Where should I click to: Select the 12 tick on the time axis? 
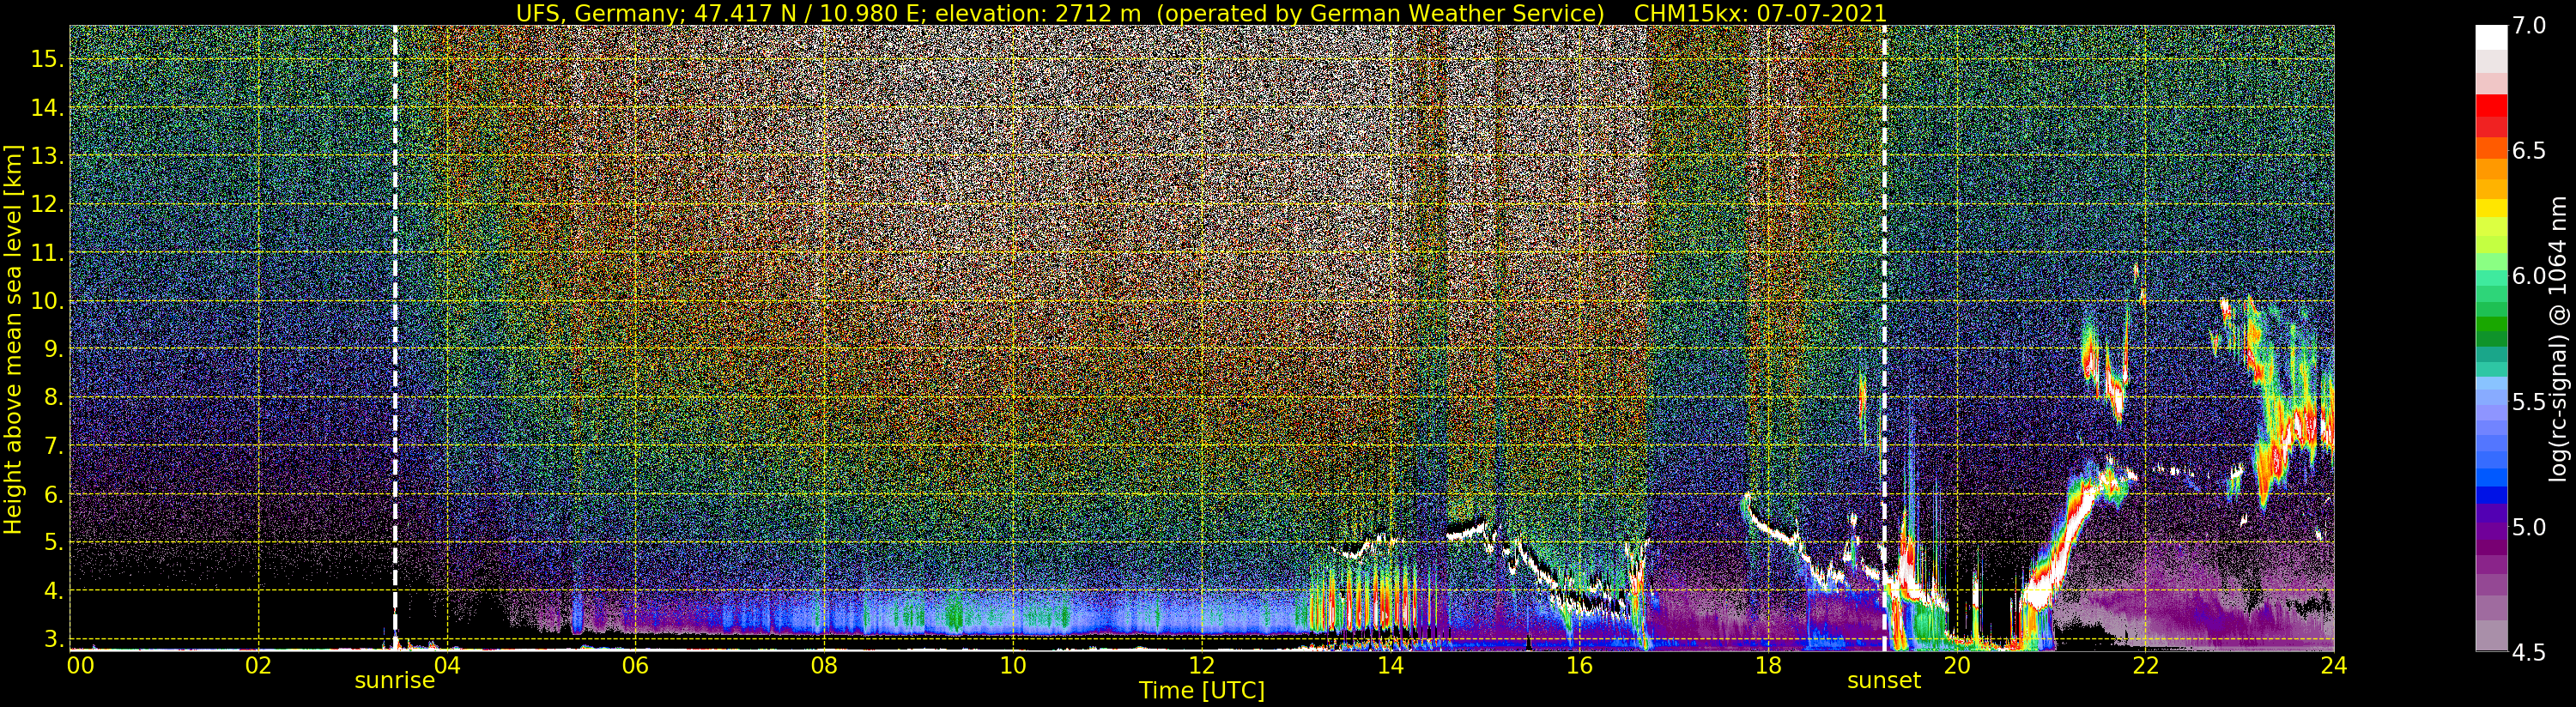coord(1201,665)
